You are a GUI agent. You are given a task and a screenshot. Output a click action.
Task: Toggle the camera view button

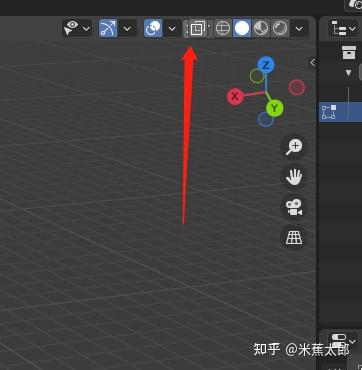point(294,207)
